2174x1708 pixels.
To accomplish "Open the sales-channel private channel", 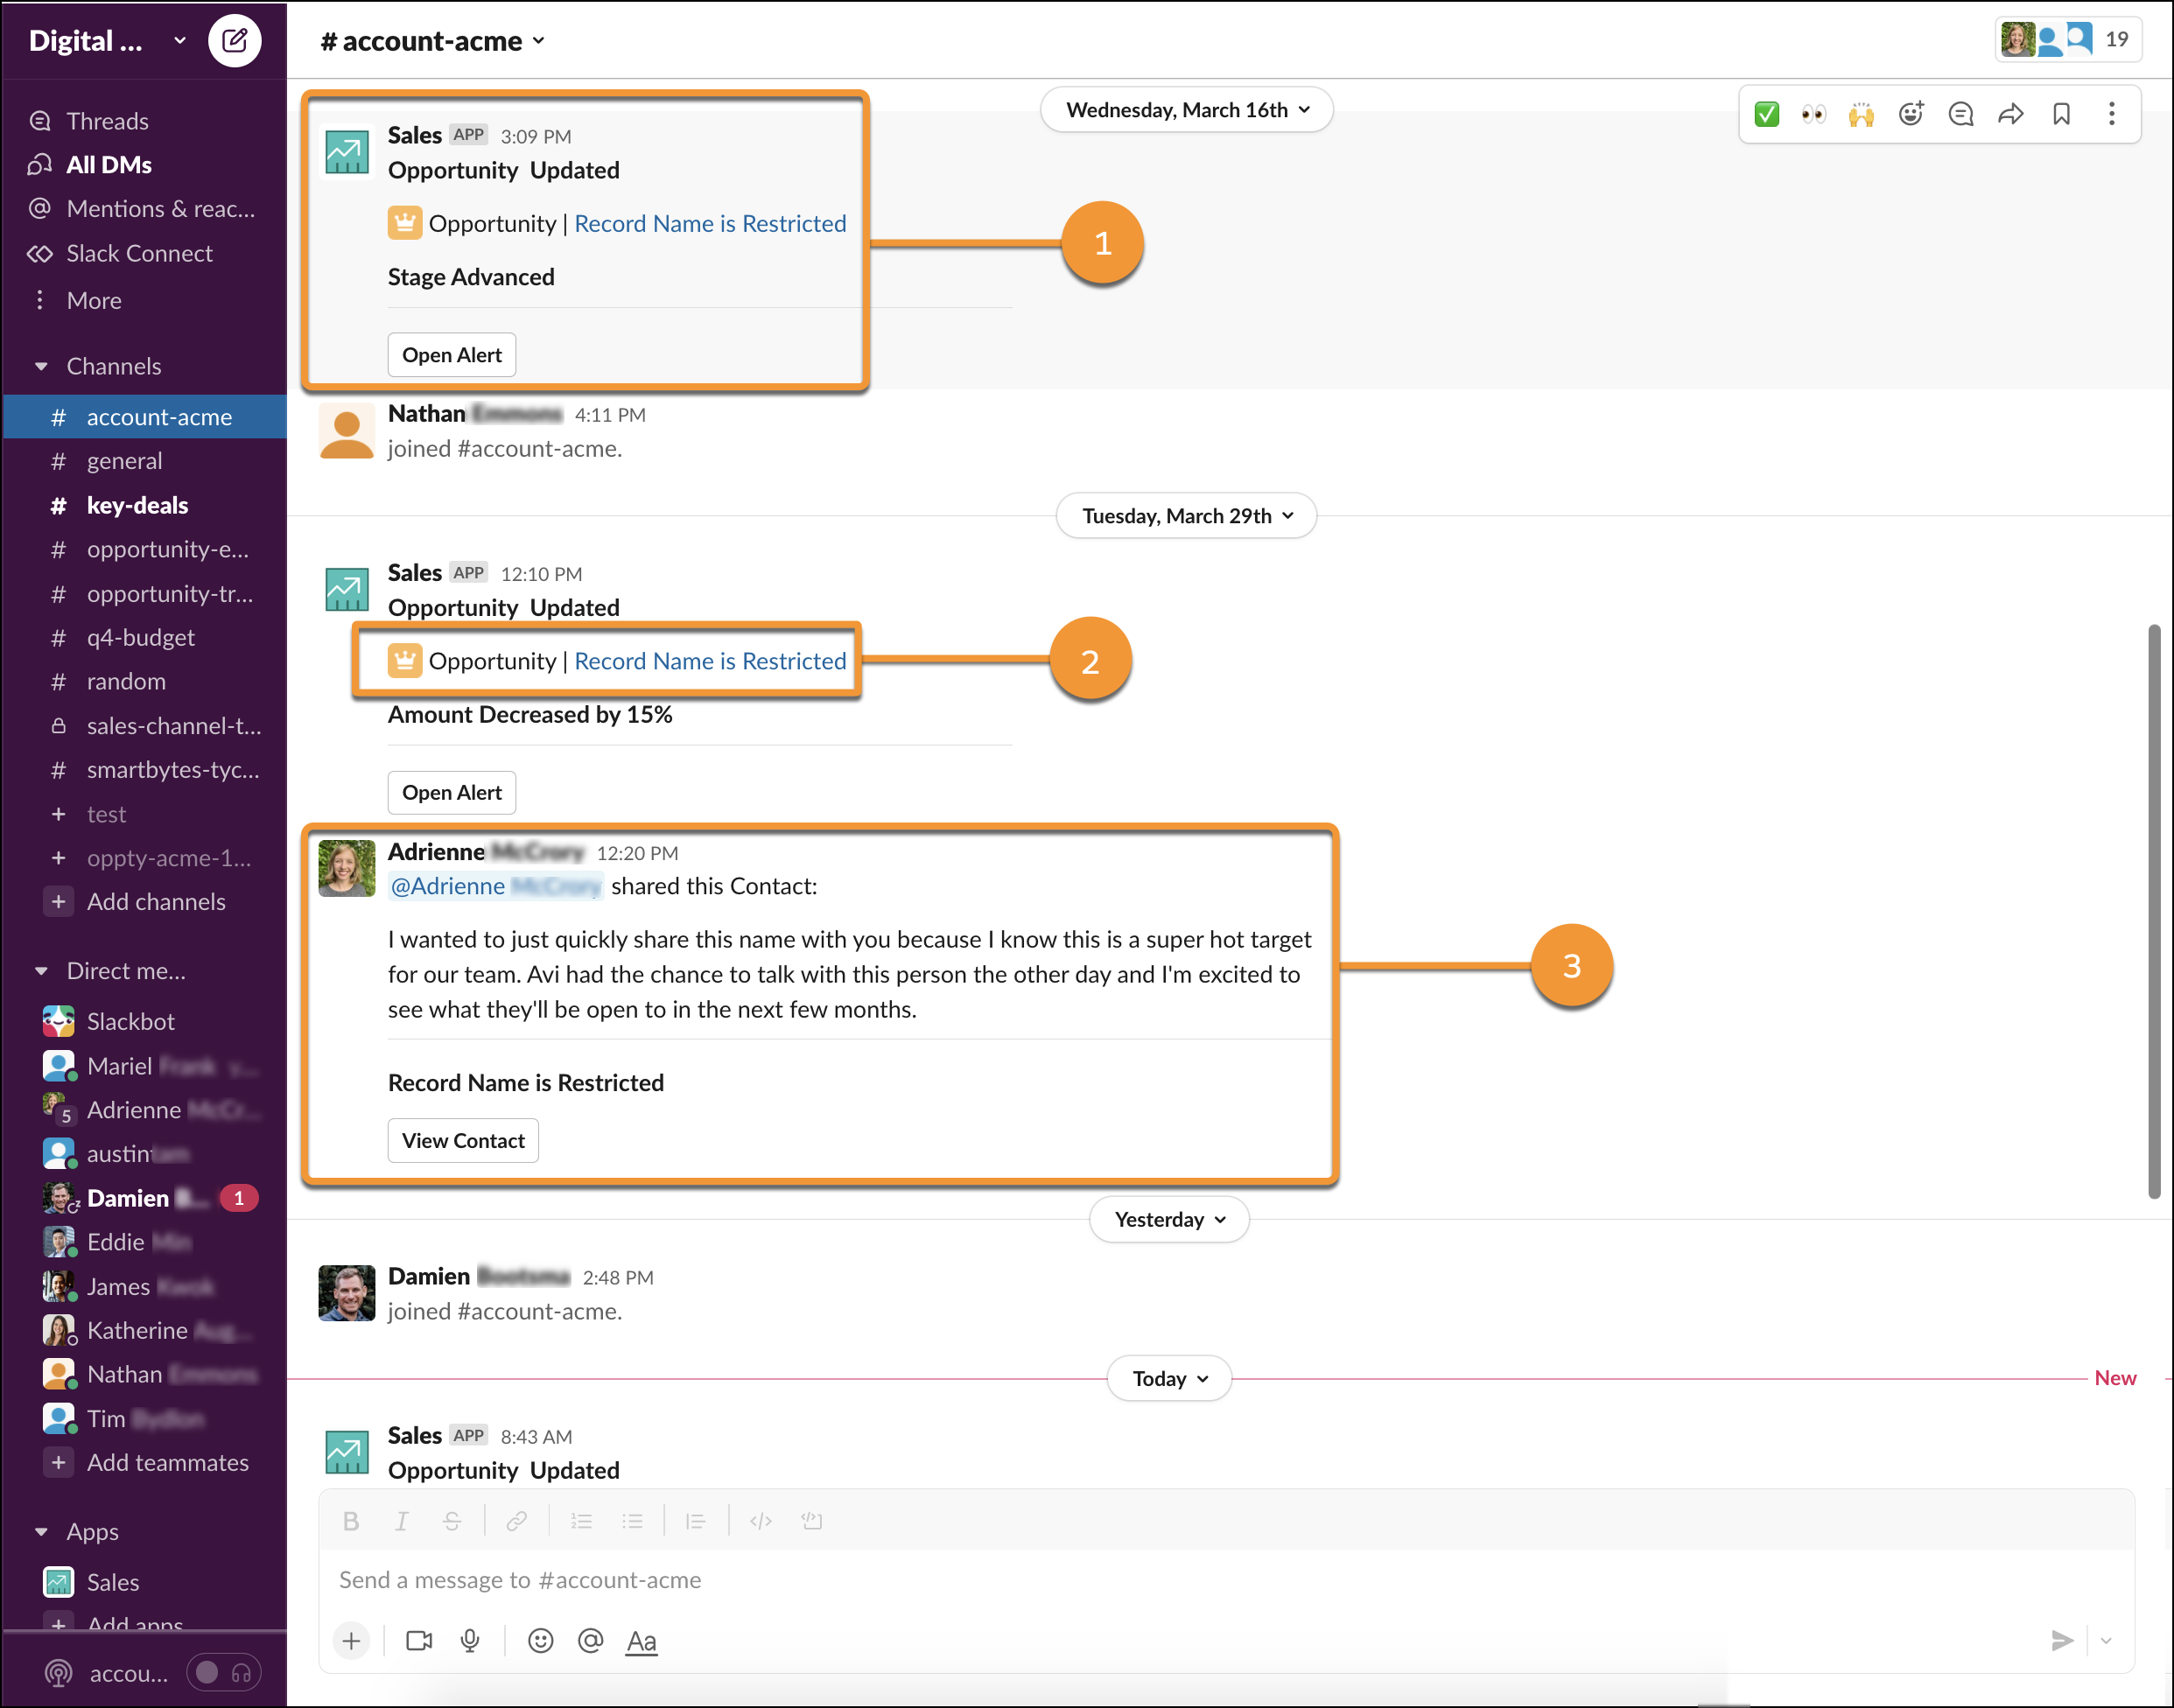I will (144, 726).
